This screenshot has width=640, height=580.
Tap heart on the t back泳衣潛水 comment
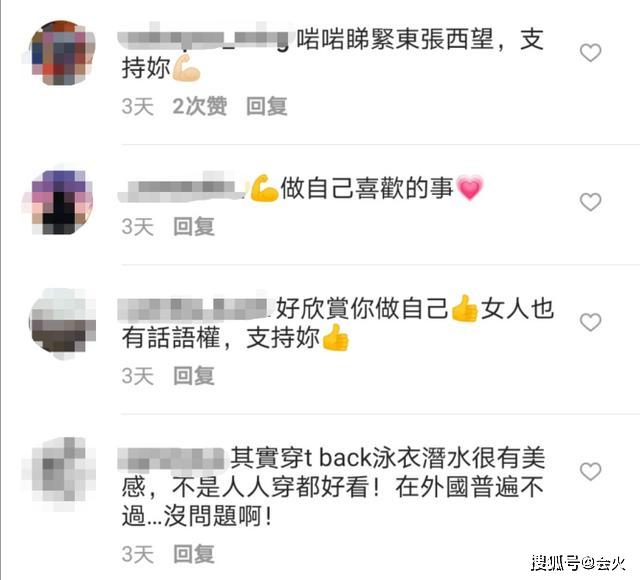pos(591,471)
